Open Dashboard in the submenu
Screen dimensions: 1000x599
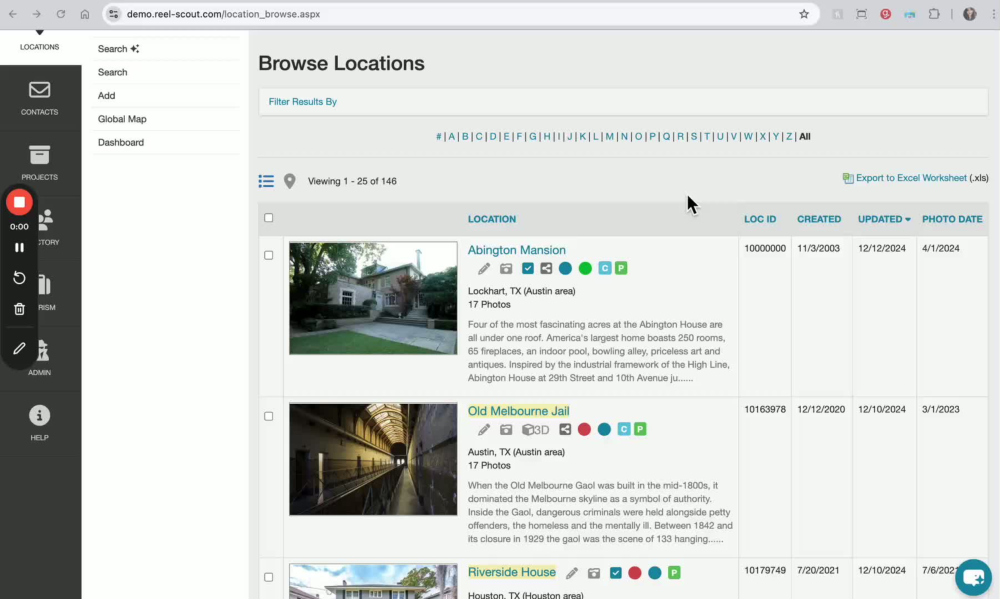[x=121, y=142]
